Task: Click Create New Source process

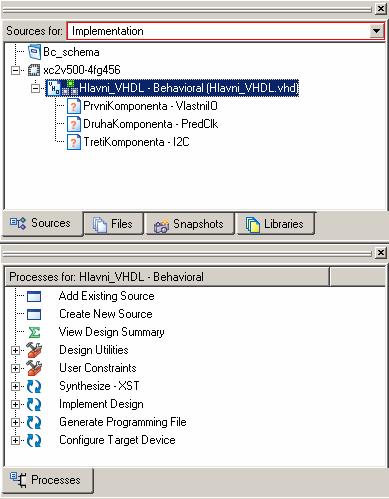Action: click(x=106, y=314)
